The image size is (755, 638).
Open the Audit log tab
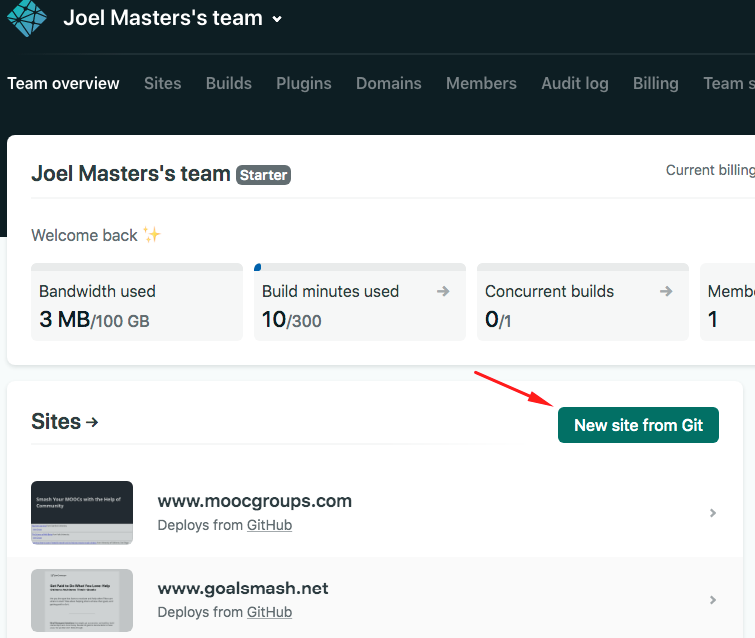click(x=575, y=83)
